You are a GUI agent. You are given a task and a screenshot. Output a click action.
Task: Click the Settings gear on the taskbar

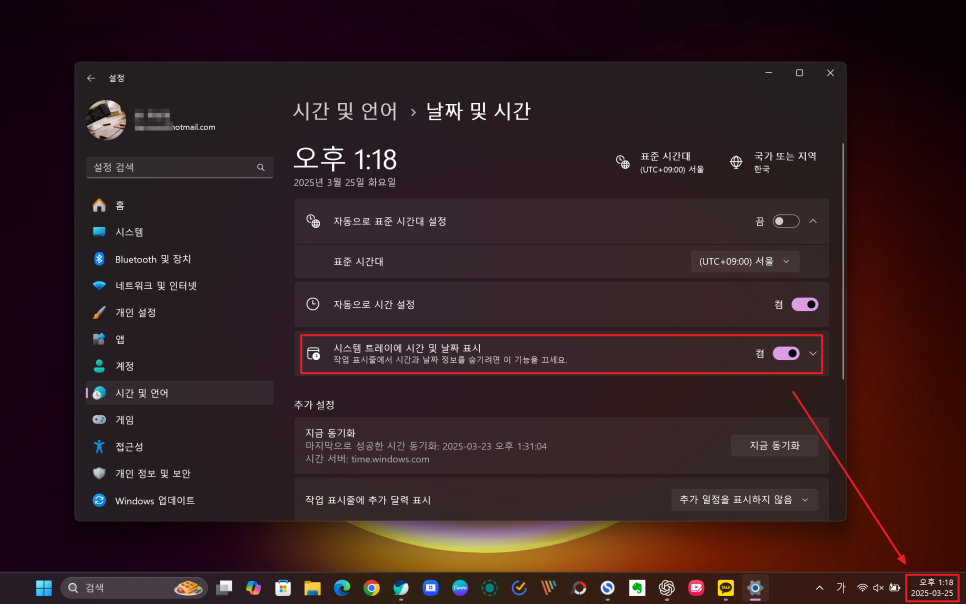pyautogui.click(x=755, y=588)
